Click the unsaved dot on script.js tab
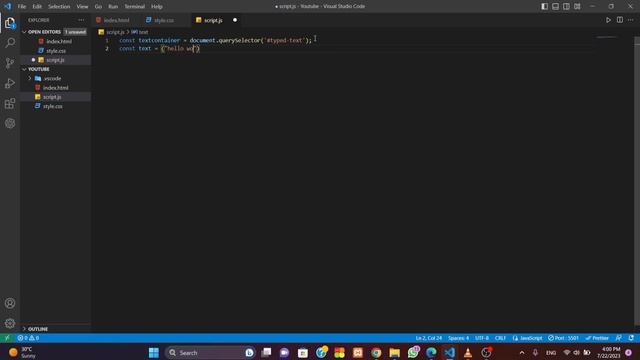 coord(235,20)
